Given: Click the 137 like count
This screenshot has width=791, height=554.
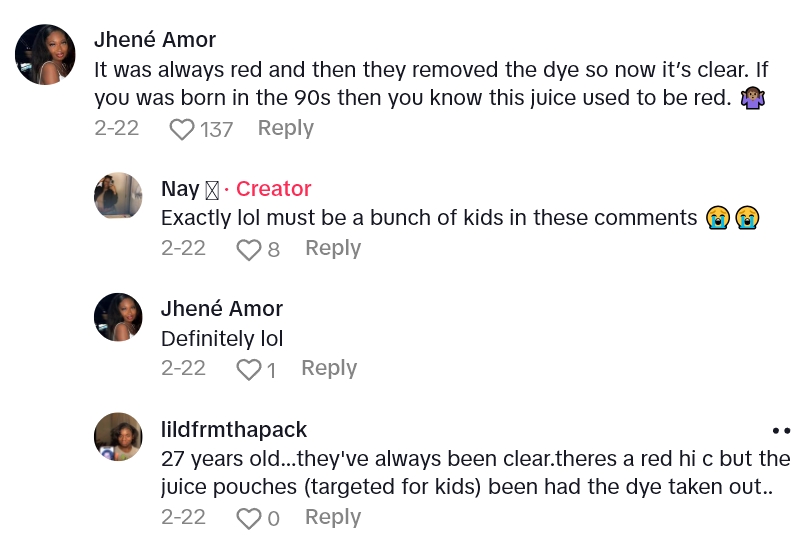Looking at the screenshot, I should (x=216, y=129).
